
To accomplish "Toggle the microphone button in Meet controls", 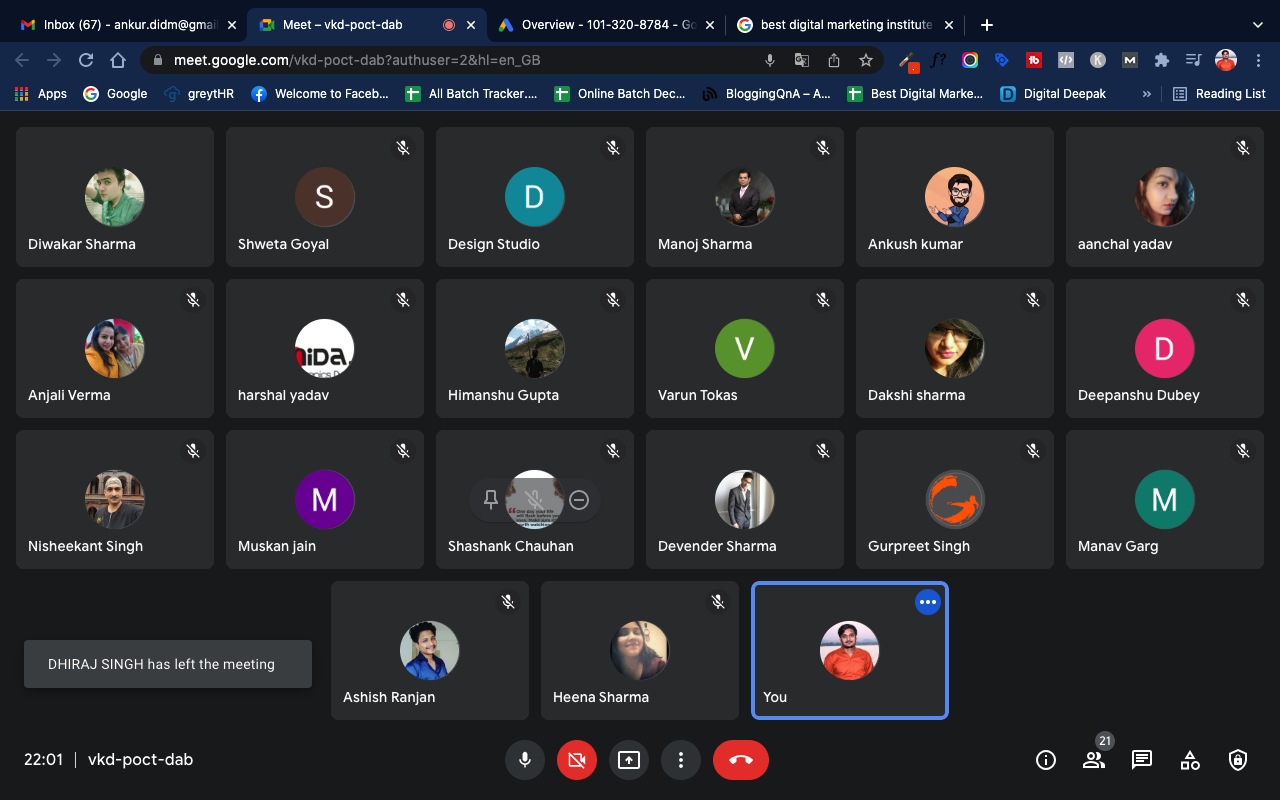I will tap(524, 760).
